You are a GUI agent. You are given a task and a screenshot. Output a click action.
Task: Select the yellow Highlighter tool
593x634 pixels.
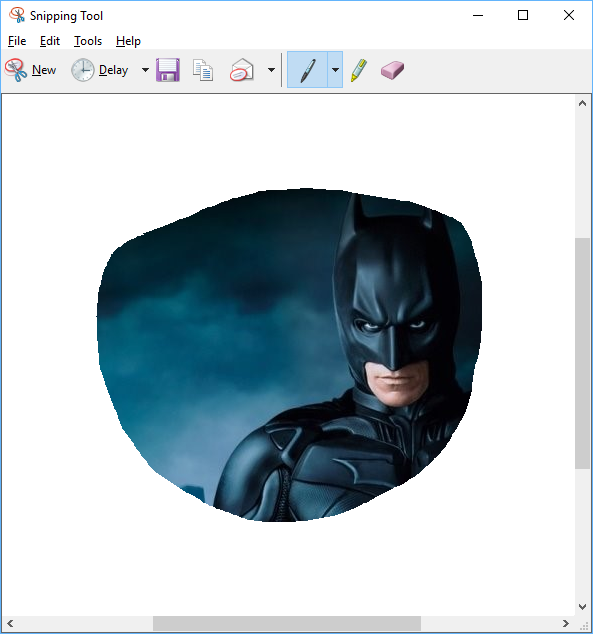(359, 70)
